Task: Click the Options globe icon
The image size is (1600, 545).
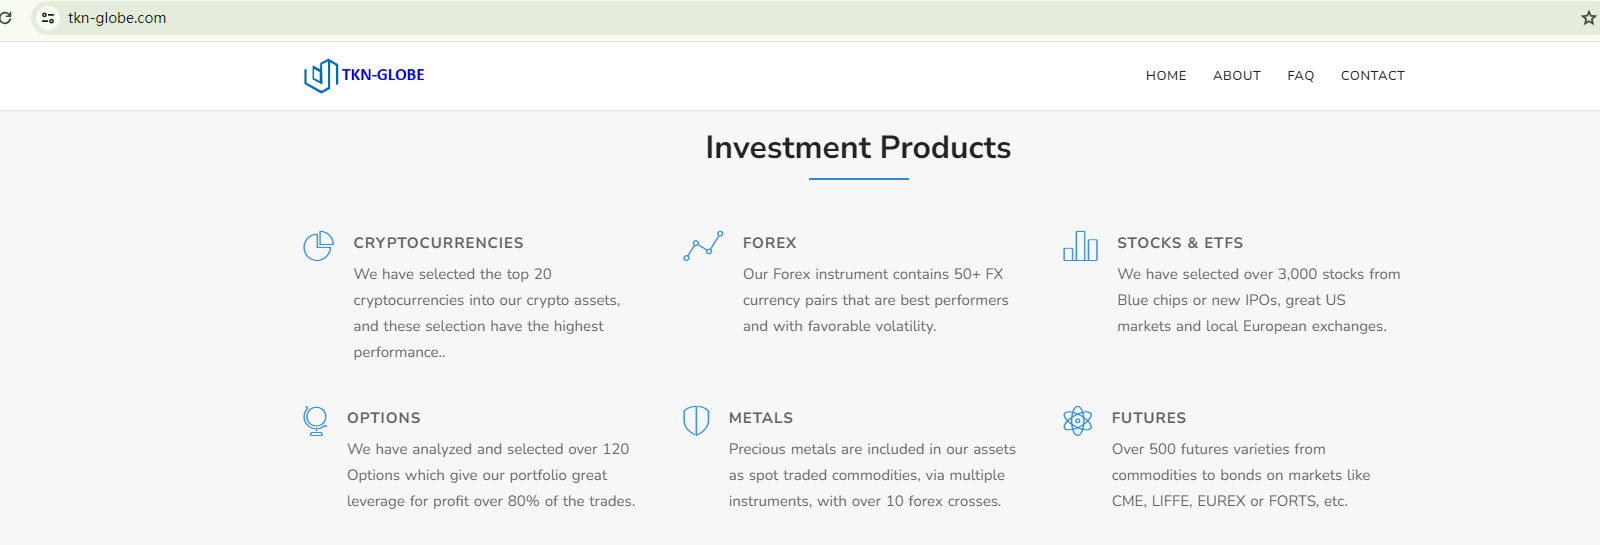Action: coord(315,420)
